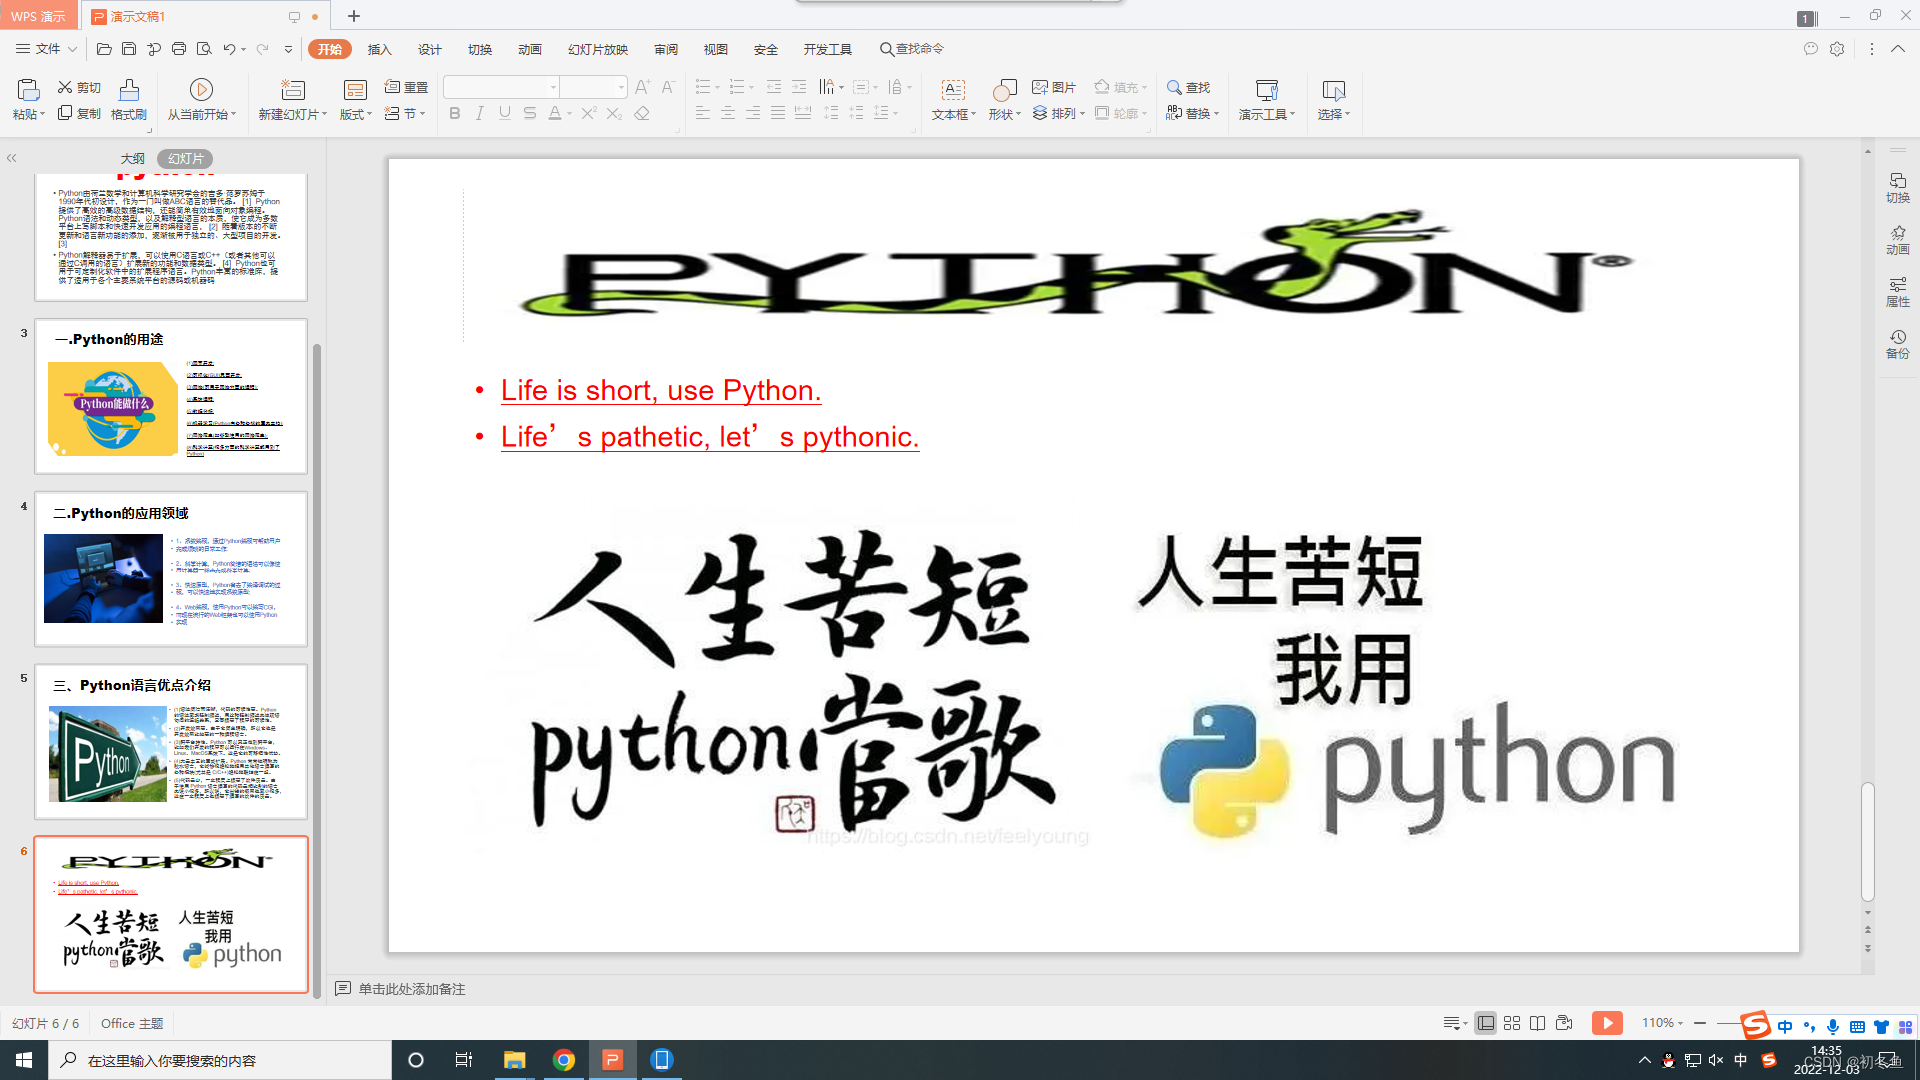Toggle Bold text formatting
Screen dimensions: 1920x1080
[455, 114]
